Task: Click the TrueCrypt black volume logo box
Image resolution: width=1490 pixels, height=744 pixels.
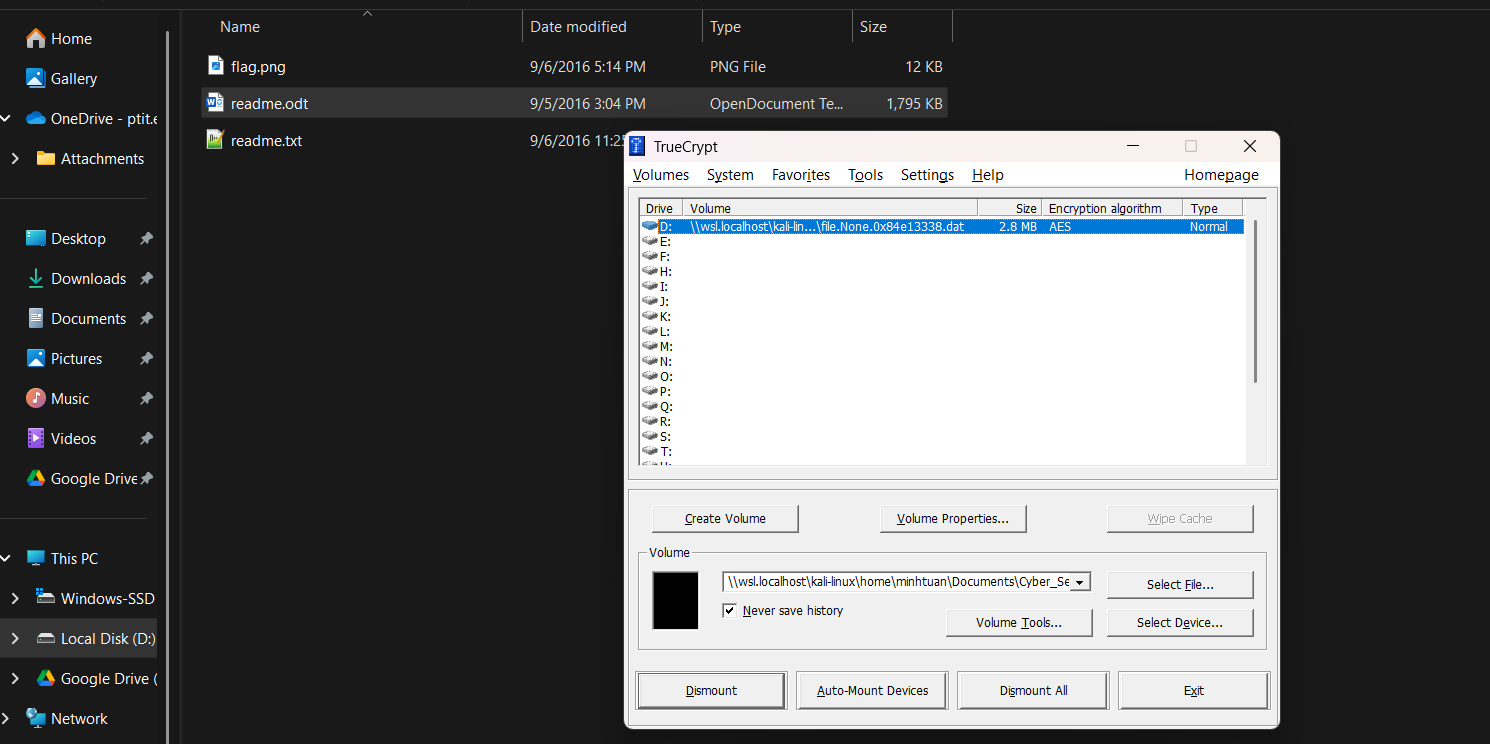Action: tap(675, 601)
